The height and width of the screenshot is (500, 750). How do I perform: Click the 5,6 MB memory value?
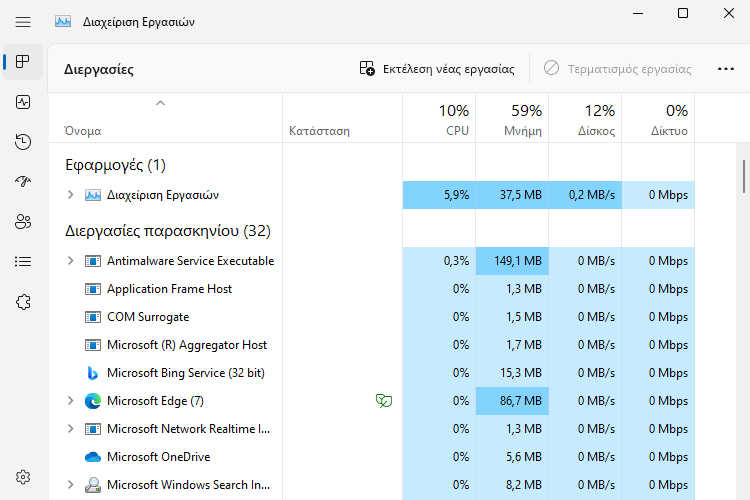click(524, 457)
